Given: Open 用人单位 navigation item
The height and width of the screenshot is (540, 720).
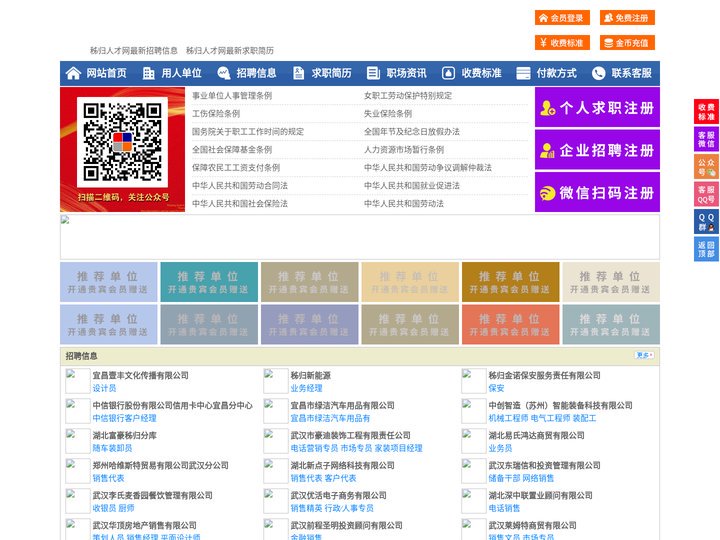Looking at the screenshot, I should 181,73.
